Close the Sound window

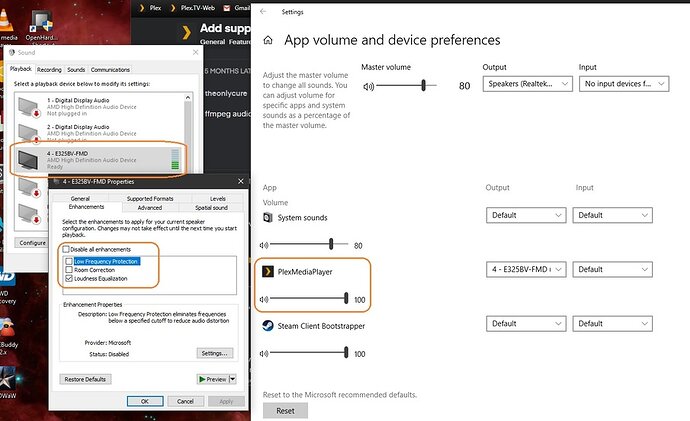[x=195, y=52]
